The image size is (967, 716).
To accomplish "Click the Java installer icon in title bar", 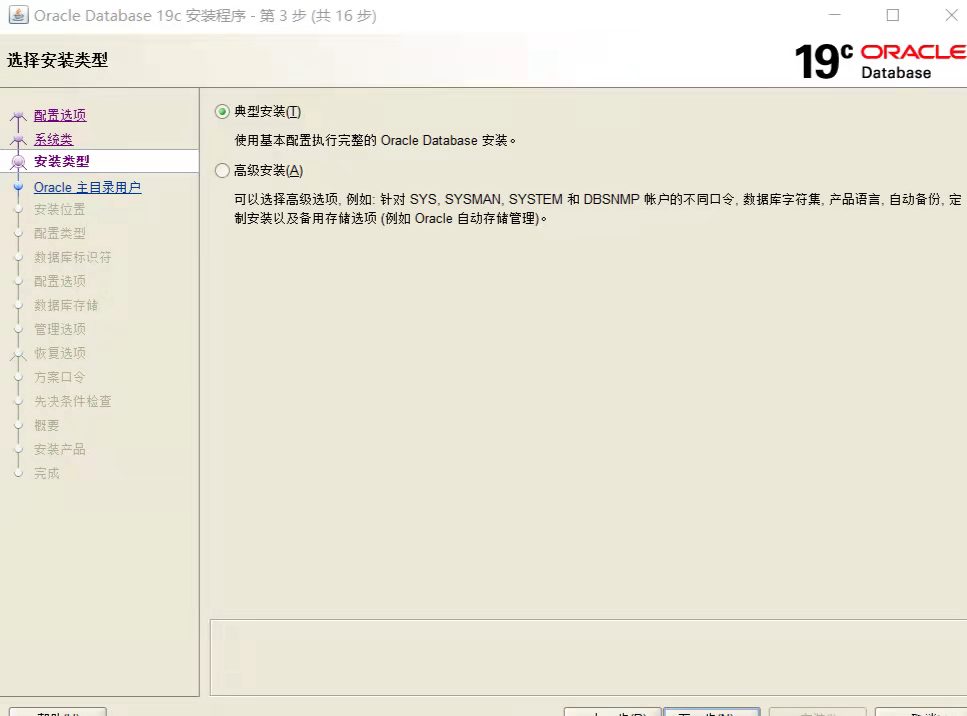I will click(18, 15).
